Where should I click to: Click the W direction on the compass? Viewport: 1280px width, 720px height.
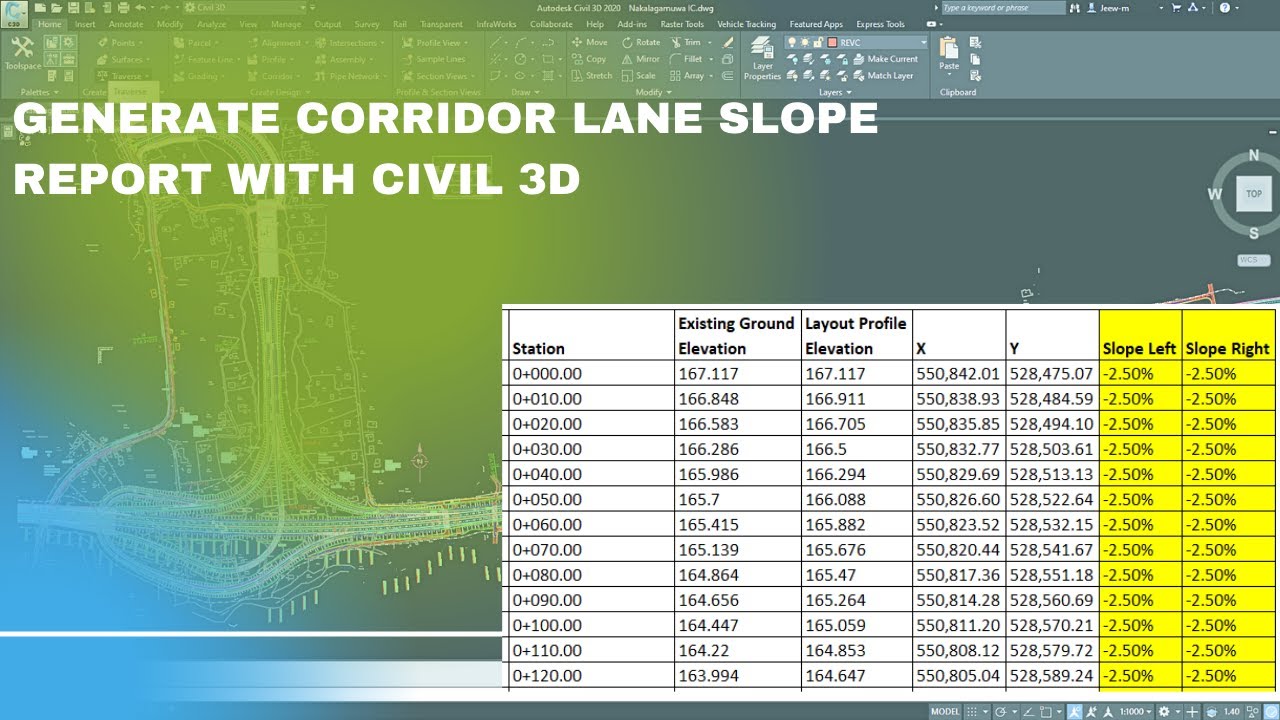[1215, 194]
